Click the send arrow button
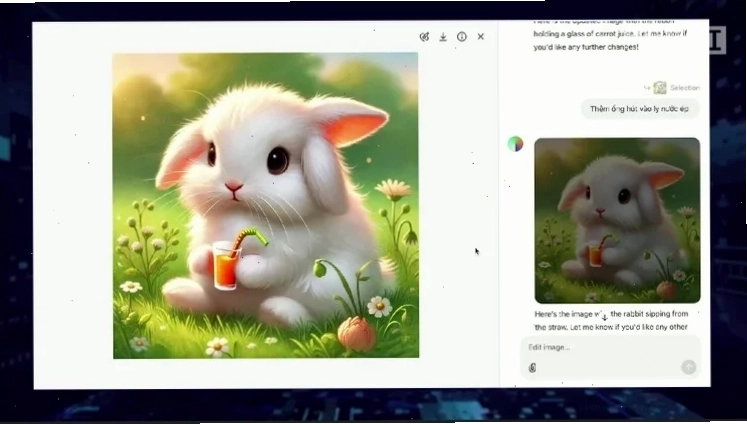The width and height of the screenshot is (747, 424). (x=688, y=367)
